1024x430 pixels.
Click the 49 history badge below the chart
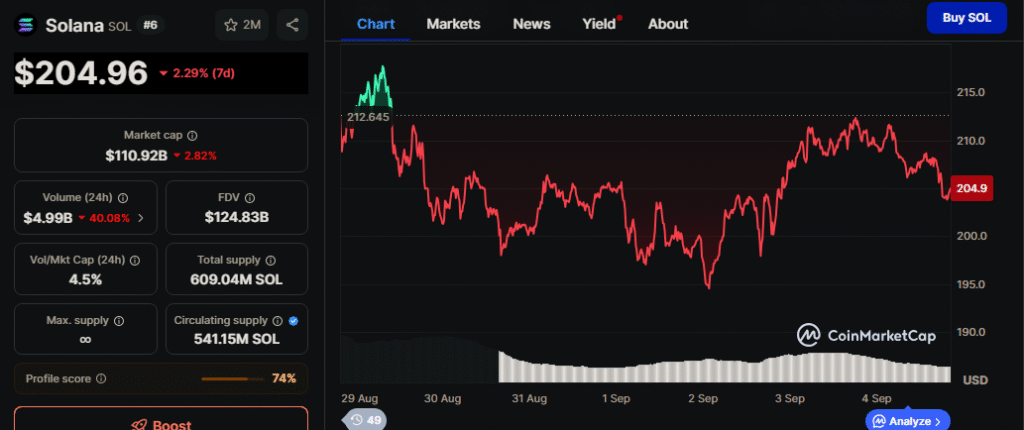pyautogui.click(x=365, y=420)
